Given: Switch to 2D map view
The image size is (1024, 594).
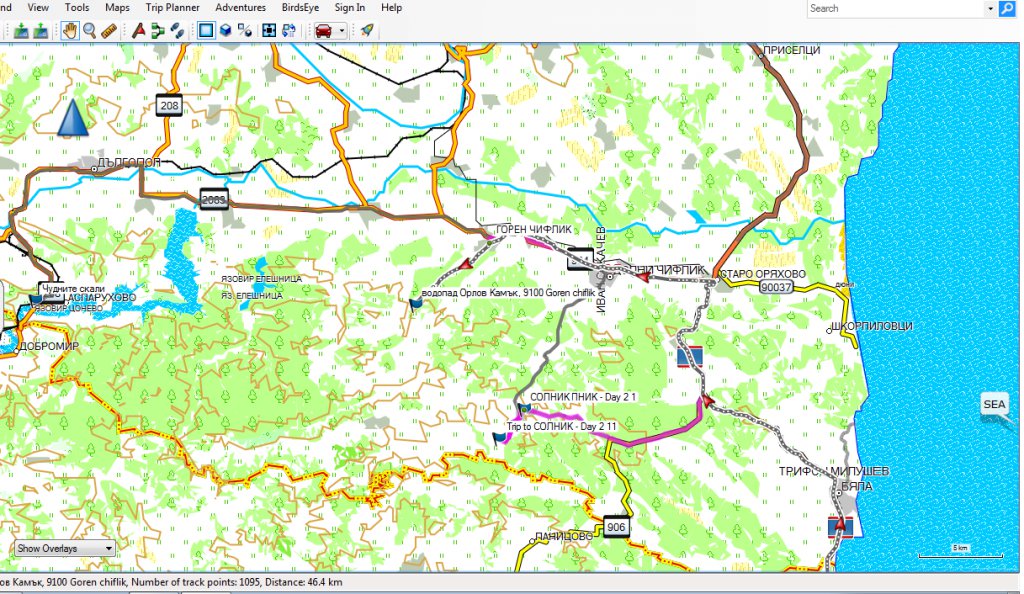Looking at the screenshot, I should 206,30.
